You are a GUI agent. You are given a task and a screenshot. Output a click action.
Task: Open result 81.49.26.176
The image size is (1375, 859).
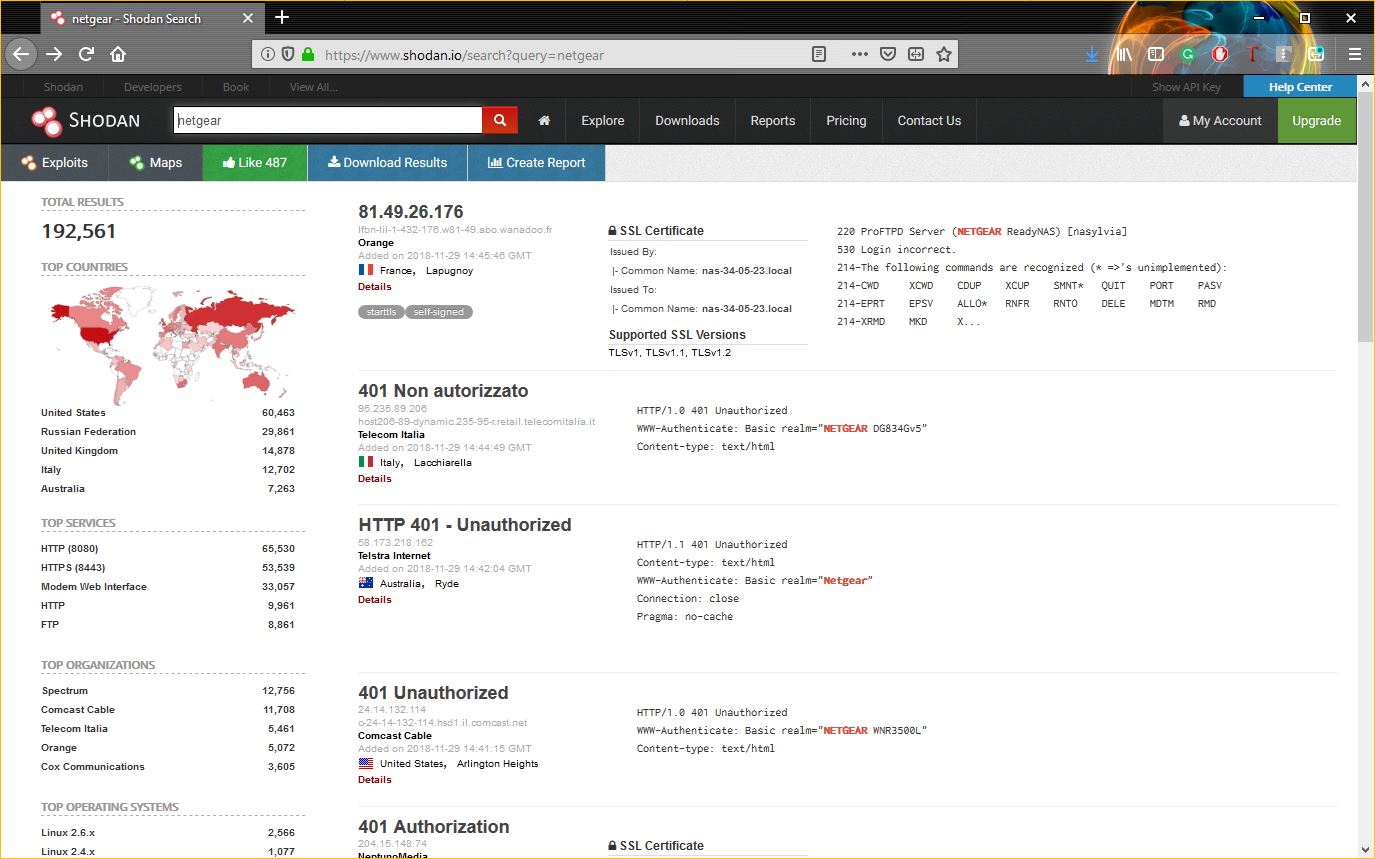point(411,212)
